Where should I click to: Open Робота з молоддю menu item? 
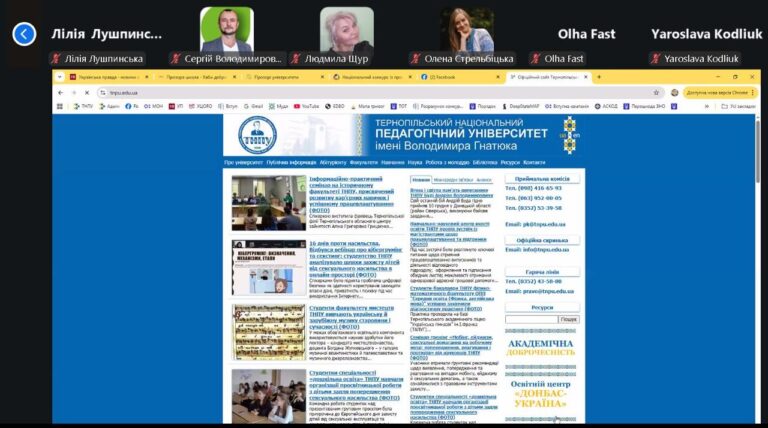coord(447,163)
